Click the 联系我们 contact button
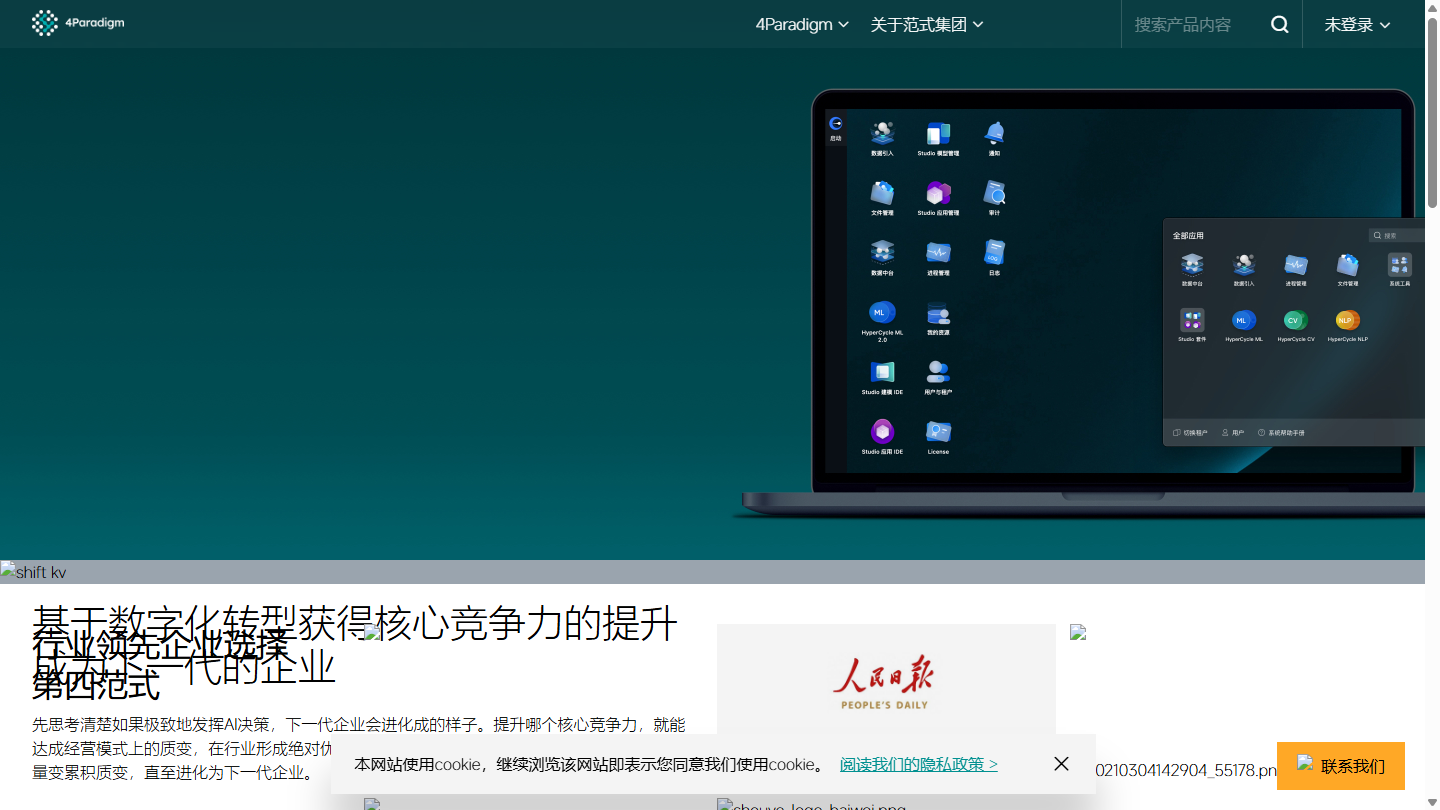The height and width of the screenshot is (810, 1440). 1341,766
